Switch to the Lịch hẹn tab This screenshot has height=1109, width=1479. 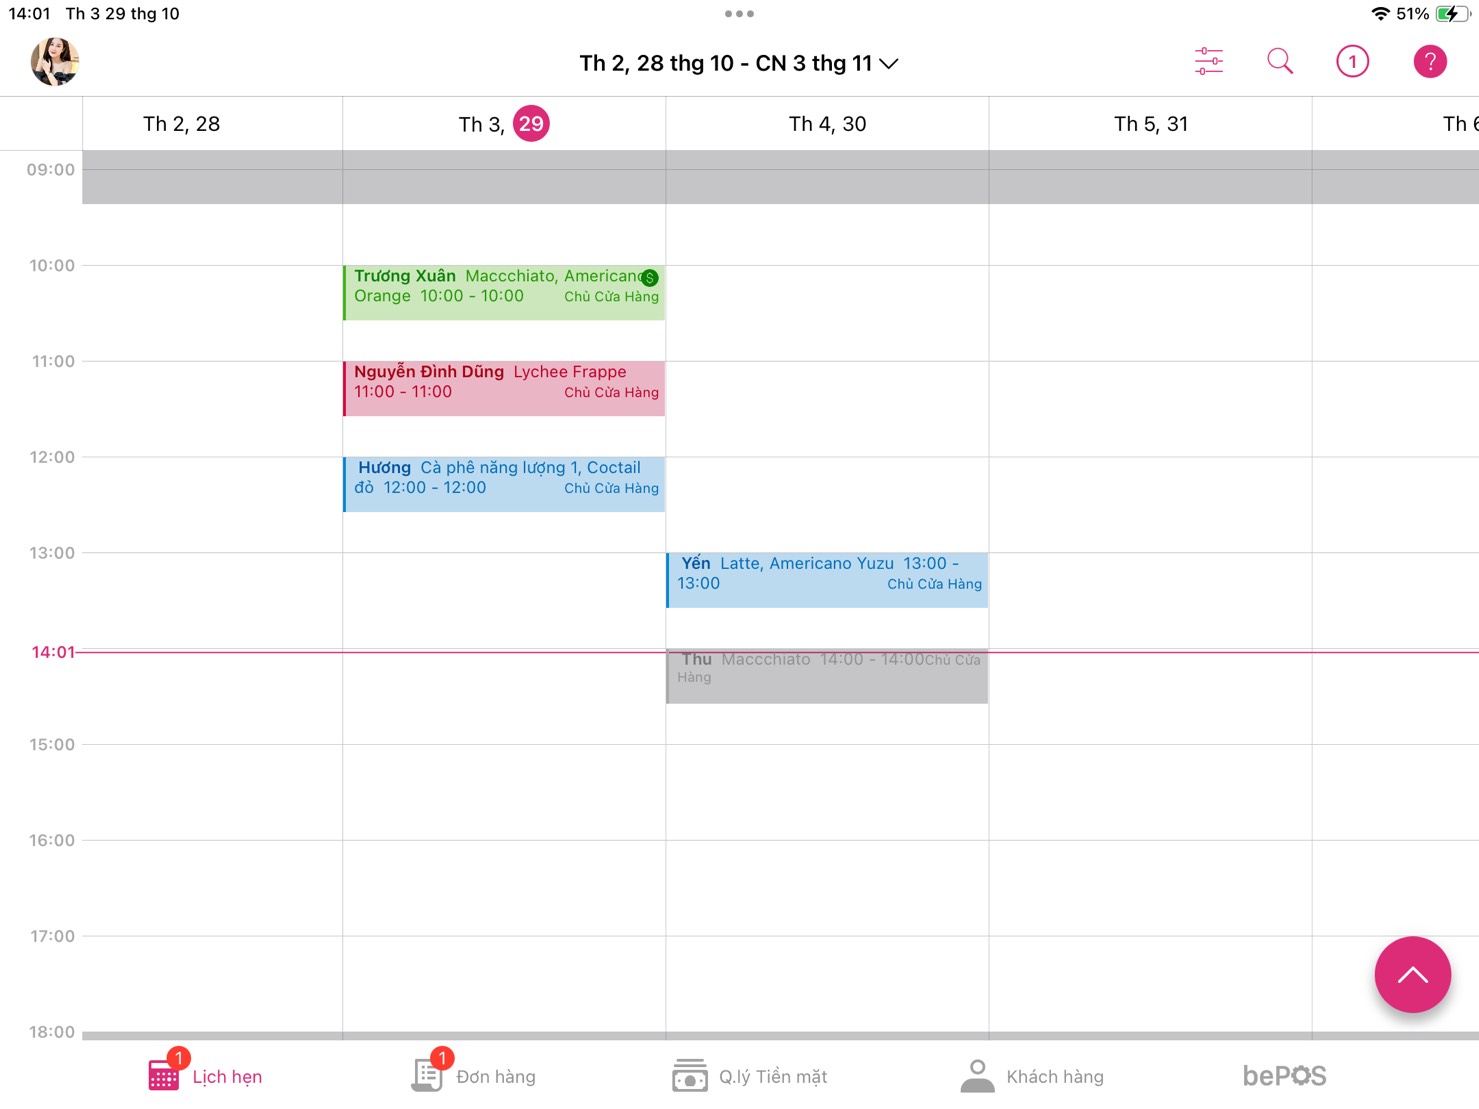tap(206, 1076)
